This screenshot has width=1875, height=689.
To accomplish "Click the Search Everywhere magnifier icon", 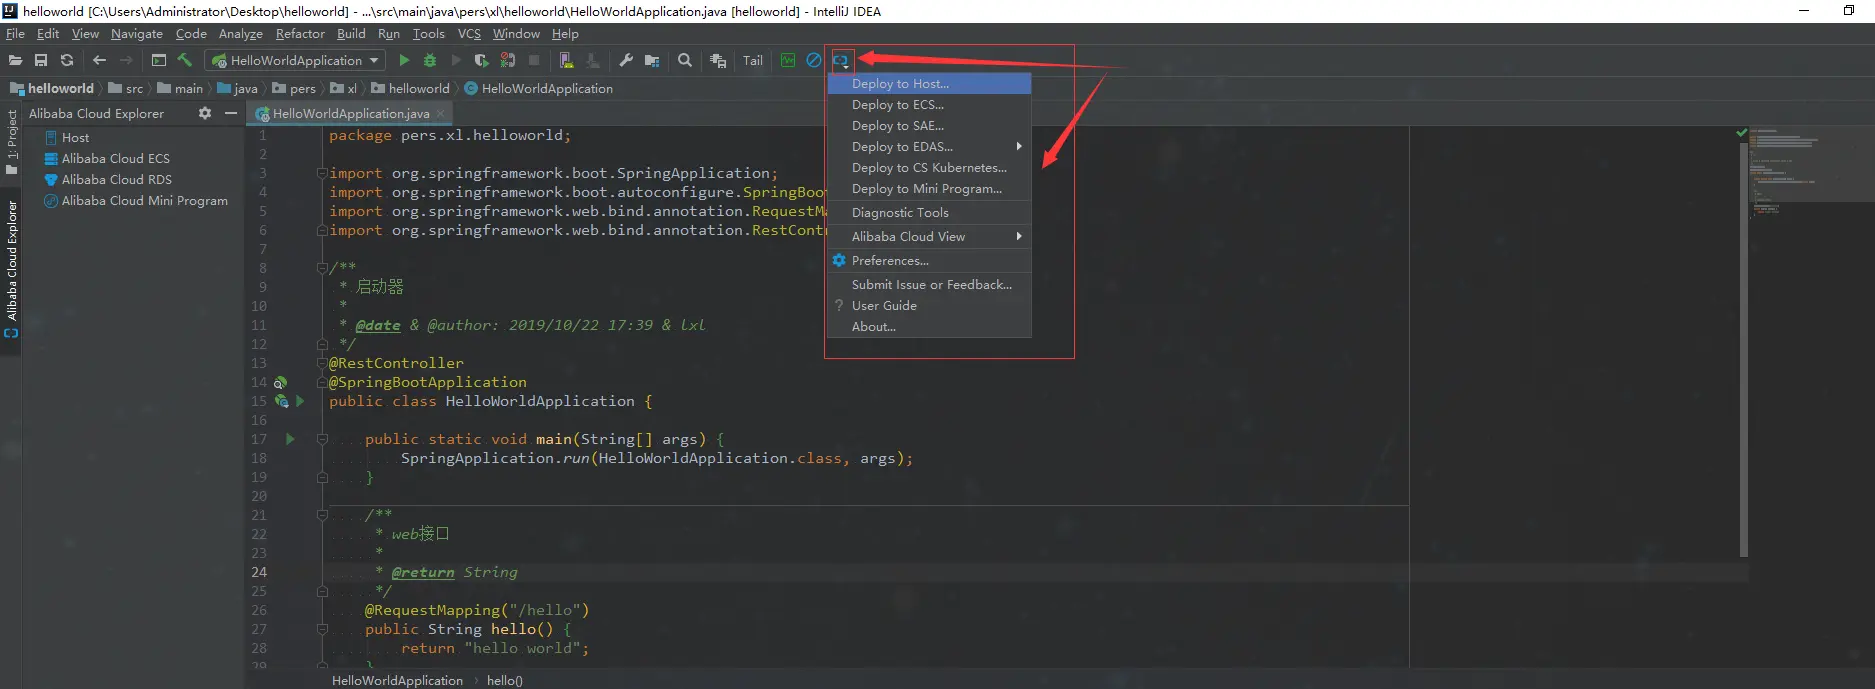I will pos(685,60).
